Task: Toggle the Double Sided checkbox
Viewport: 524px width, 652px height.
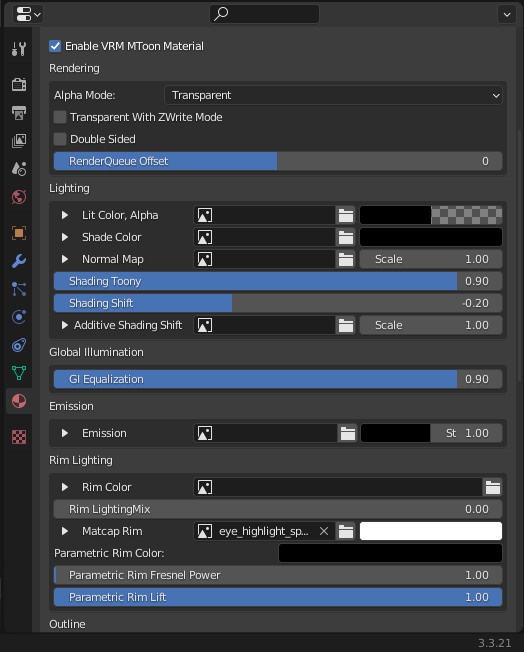Action: (x=60, y=139)
